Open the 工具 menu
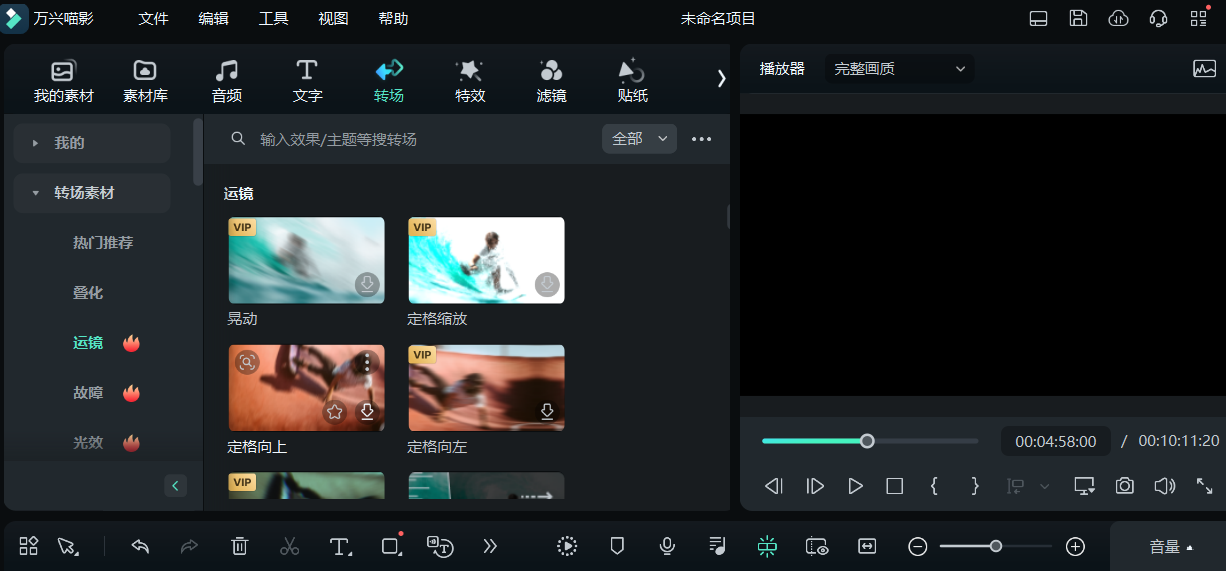This screenshot has width=1226, height=571. click(273, 19)
